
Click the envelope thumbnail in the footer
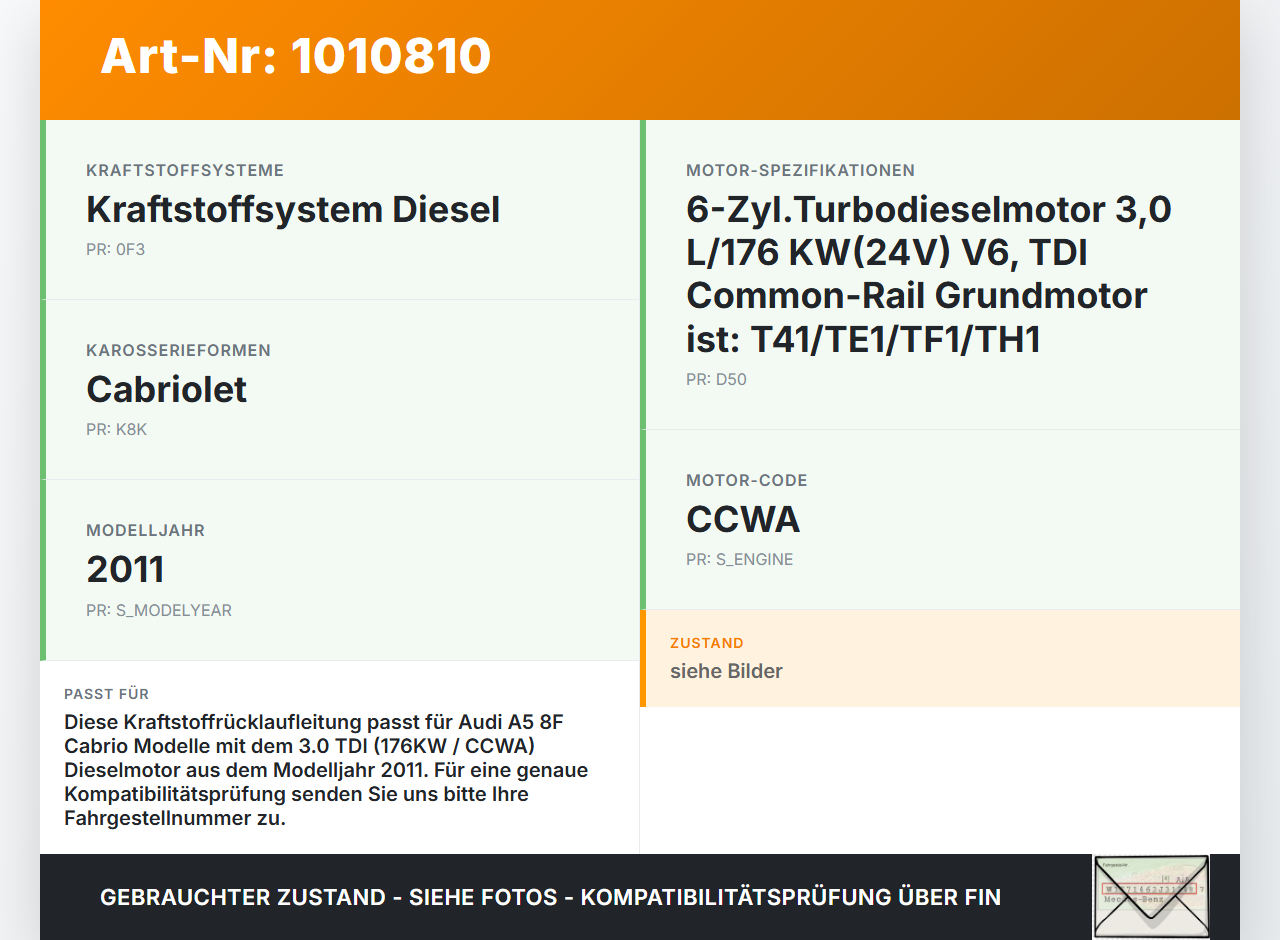[1151, 897]
